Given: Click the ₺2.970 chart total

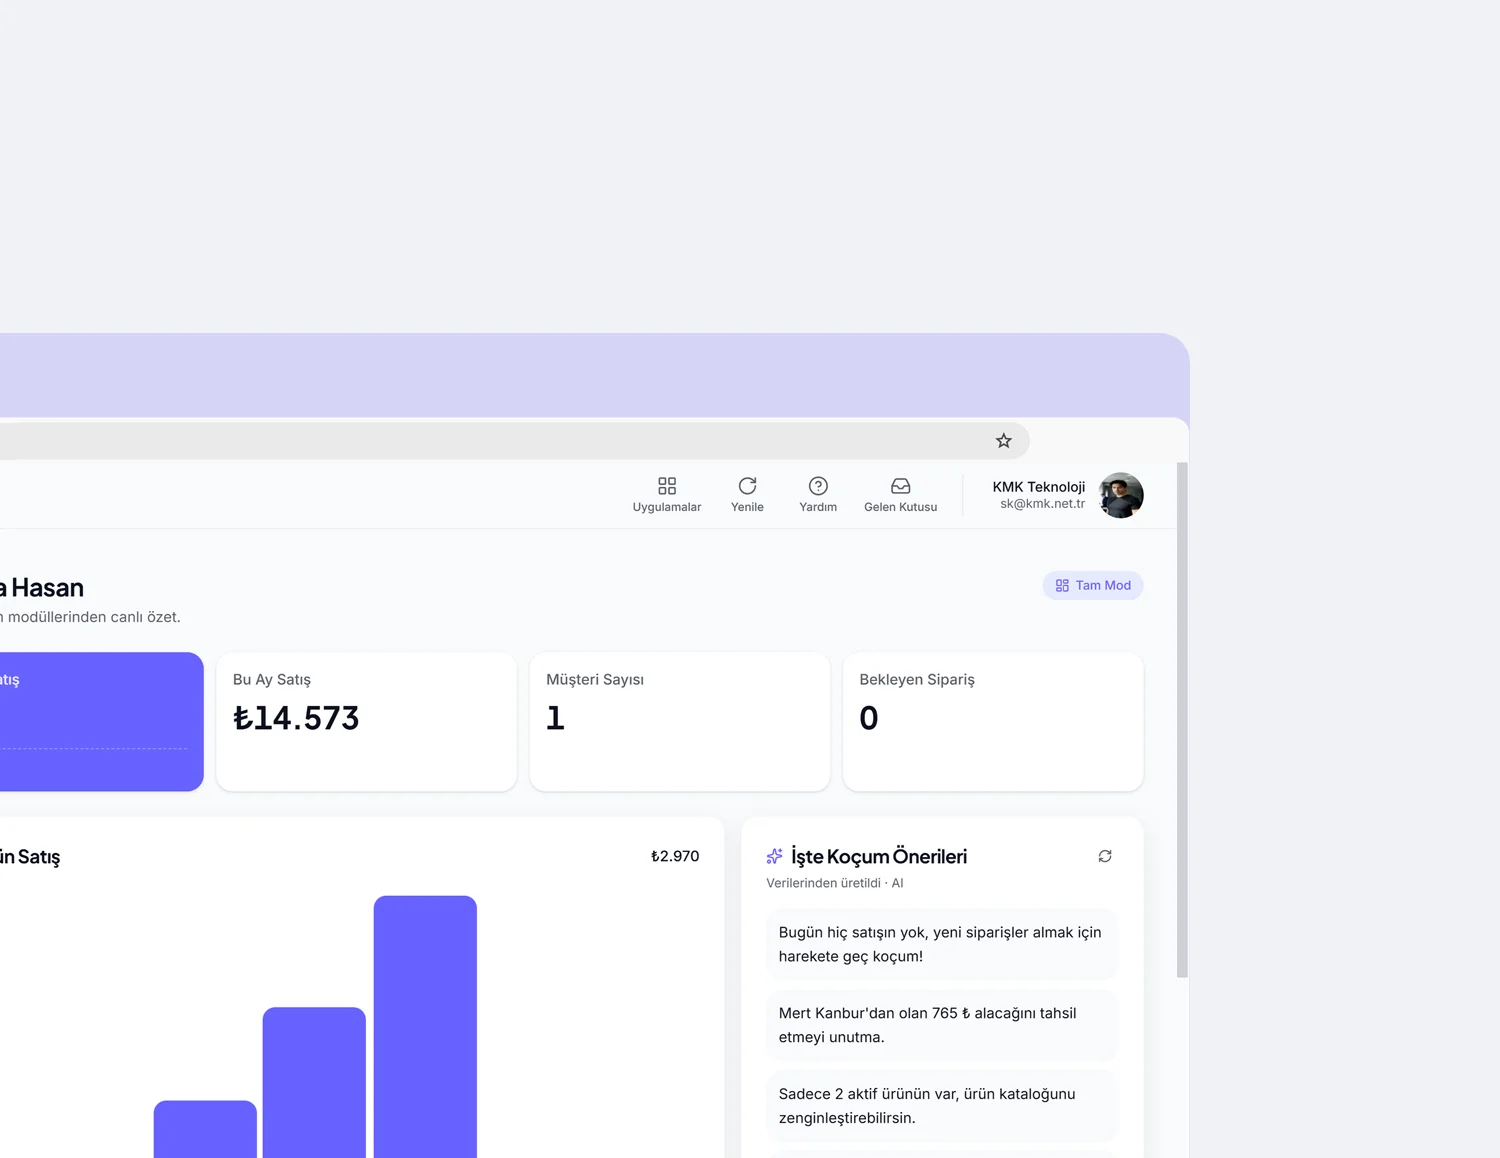Looking at the screenshot, I should [x=675, y=856].
